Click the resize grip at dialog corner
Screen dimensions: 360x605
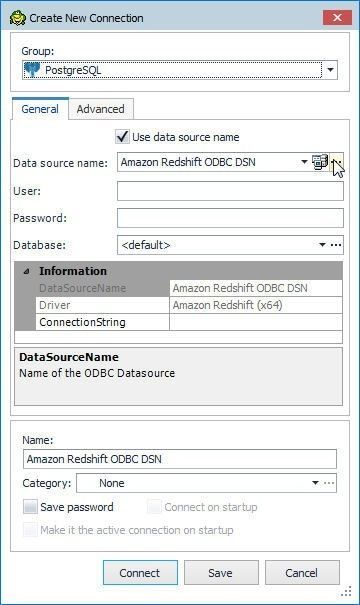click(x=346, y=591)
